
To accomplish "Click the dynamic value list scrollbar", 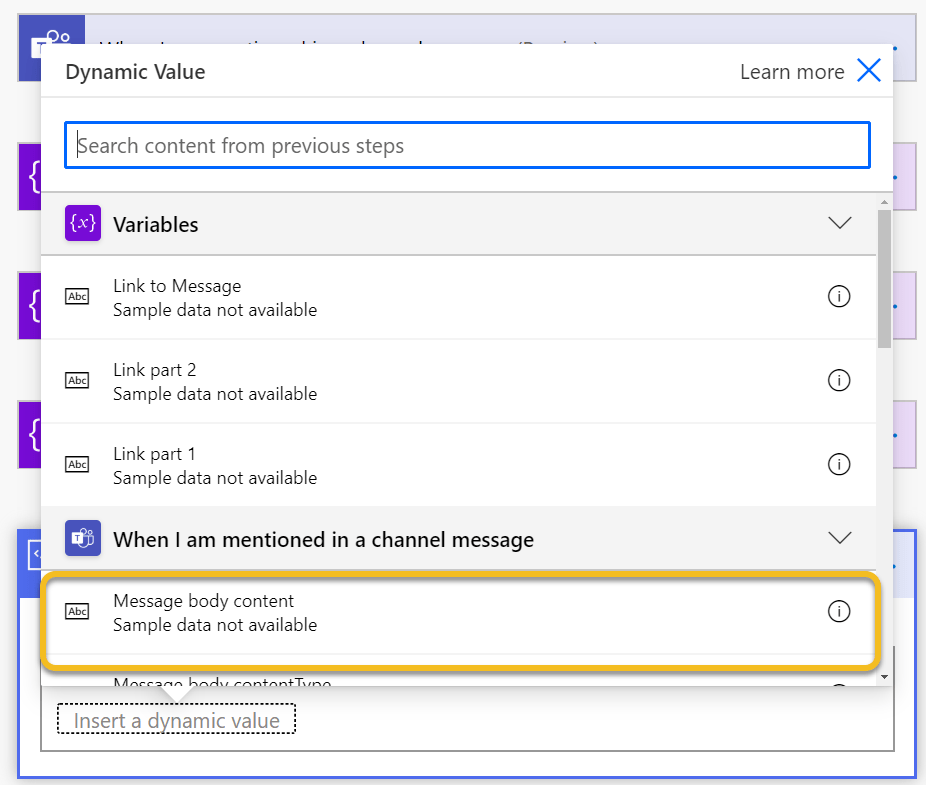I will tap(884, 280).
